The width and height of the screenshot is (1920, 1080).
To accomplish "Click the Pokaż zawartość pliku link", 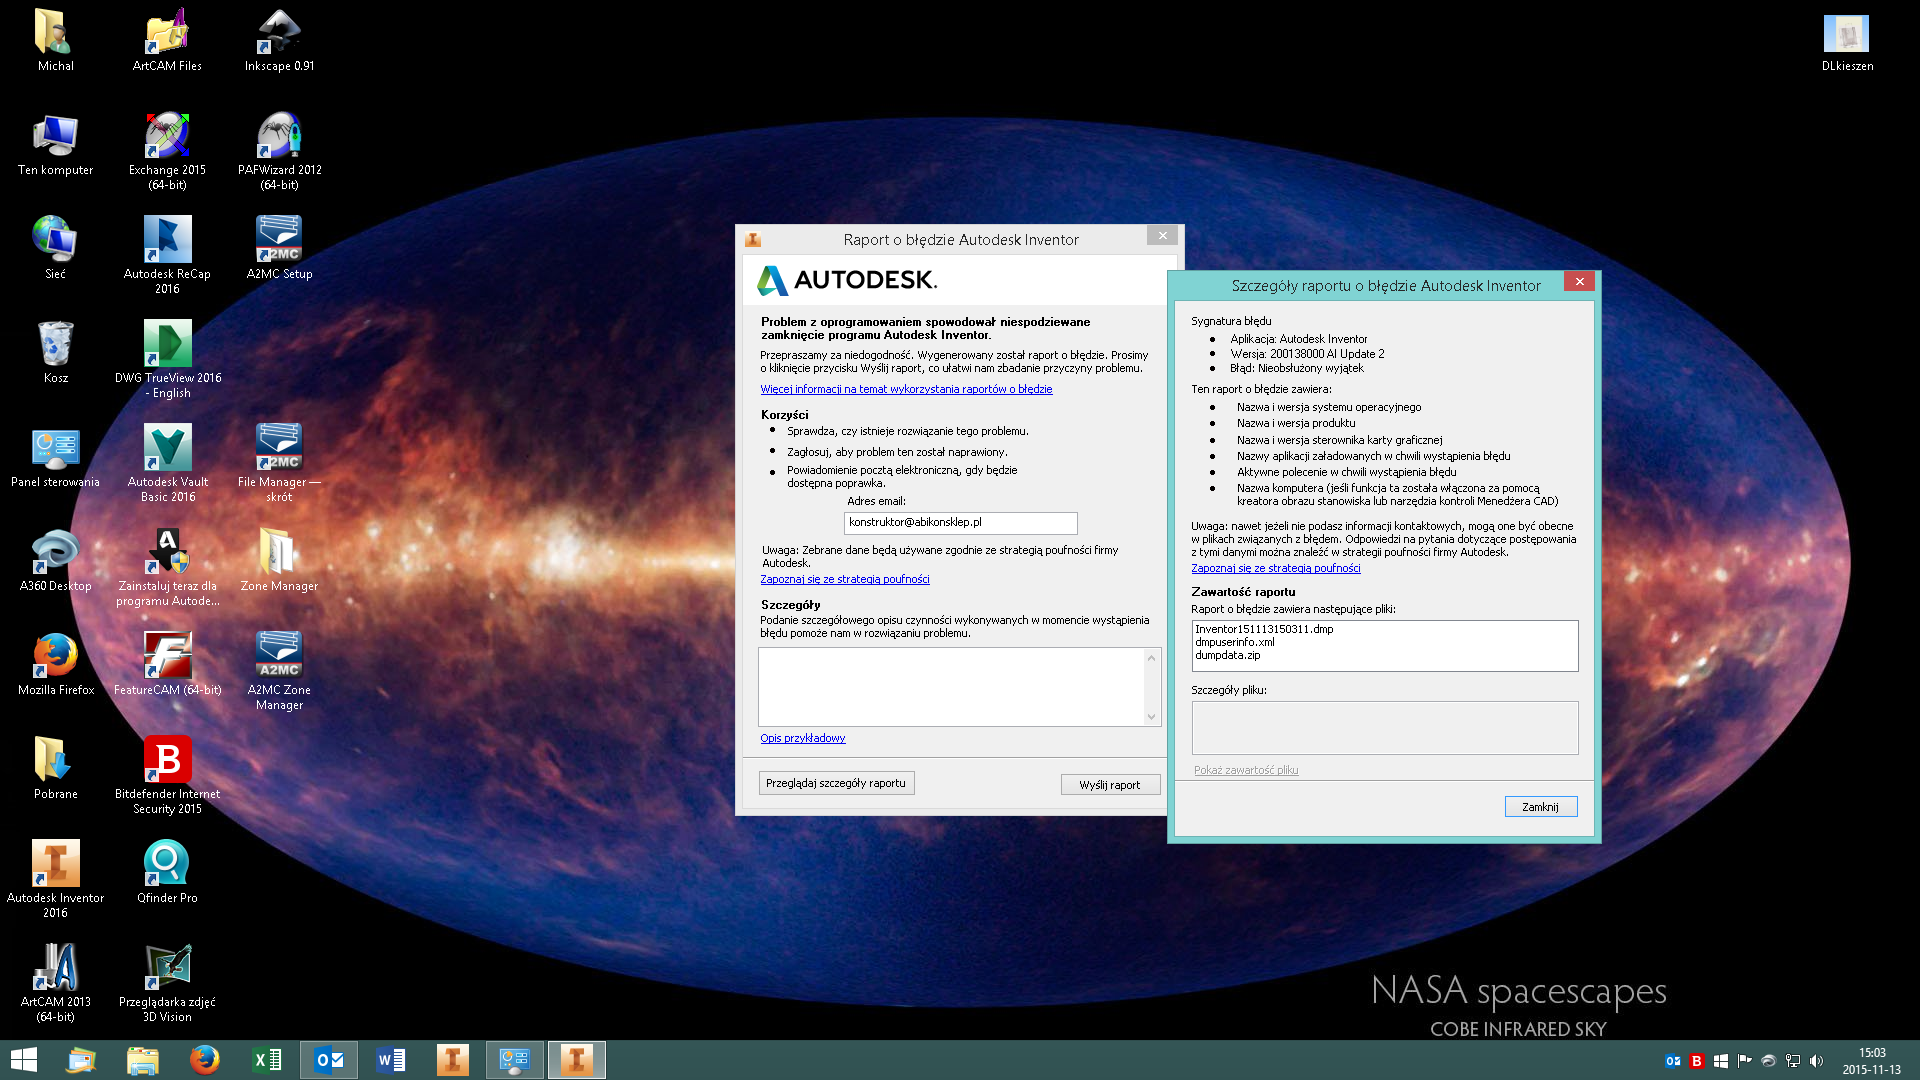I will pyautogui.click(x=1246, y=770).
